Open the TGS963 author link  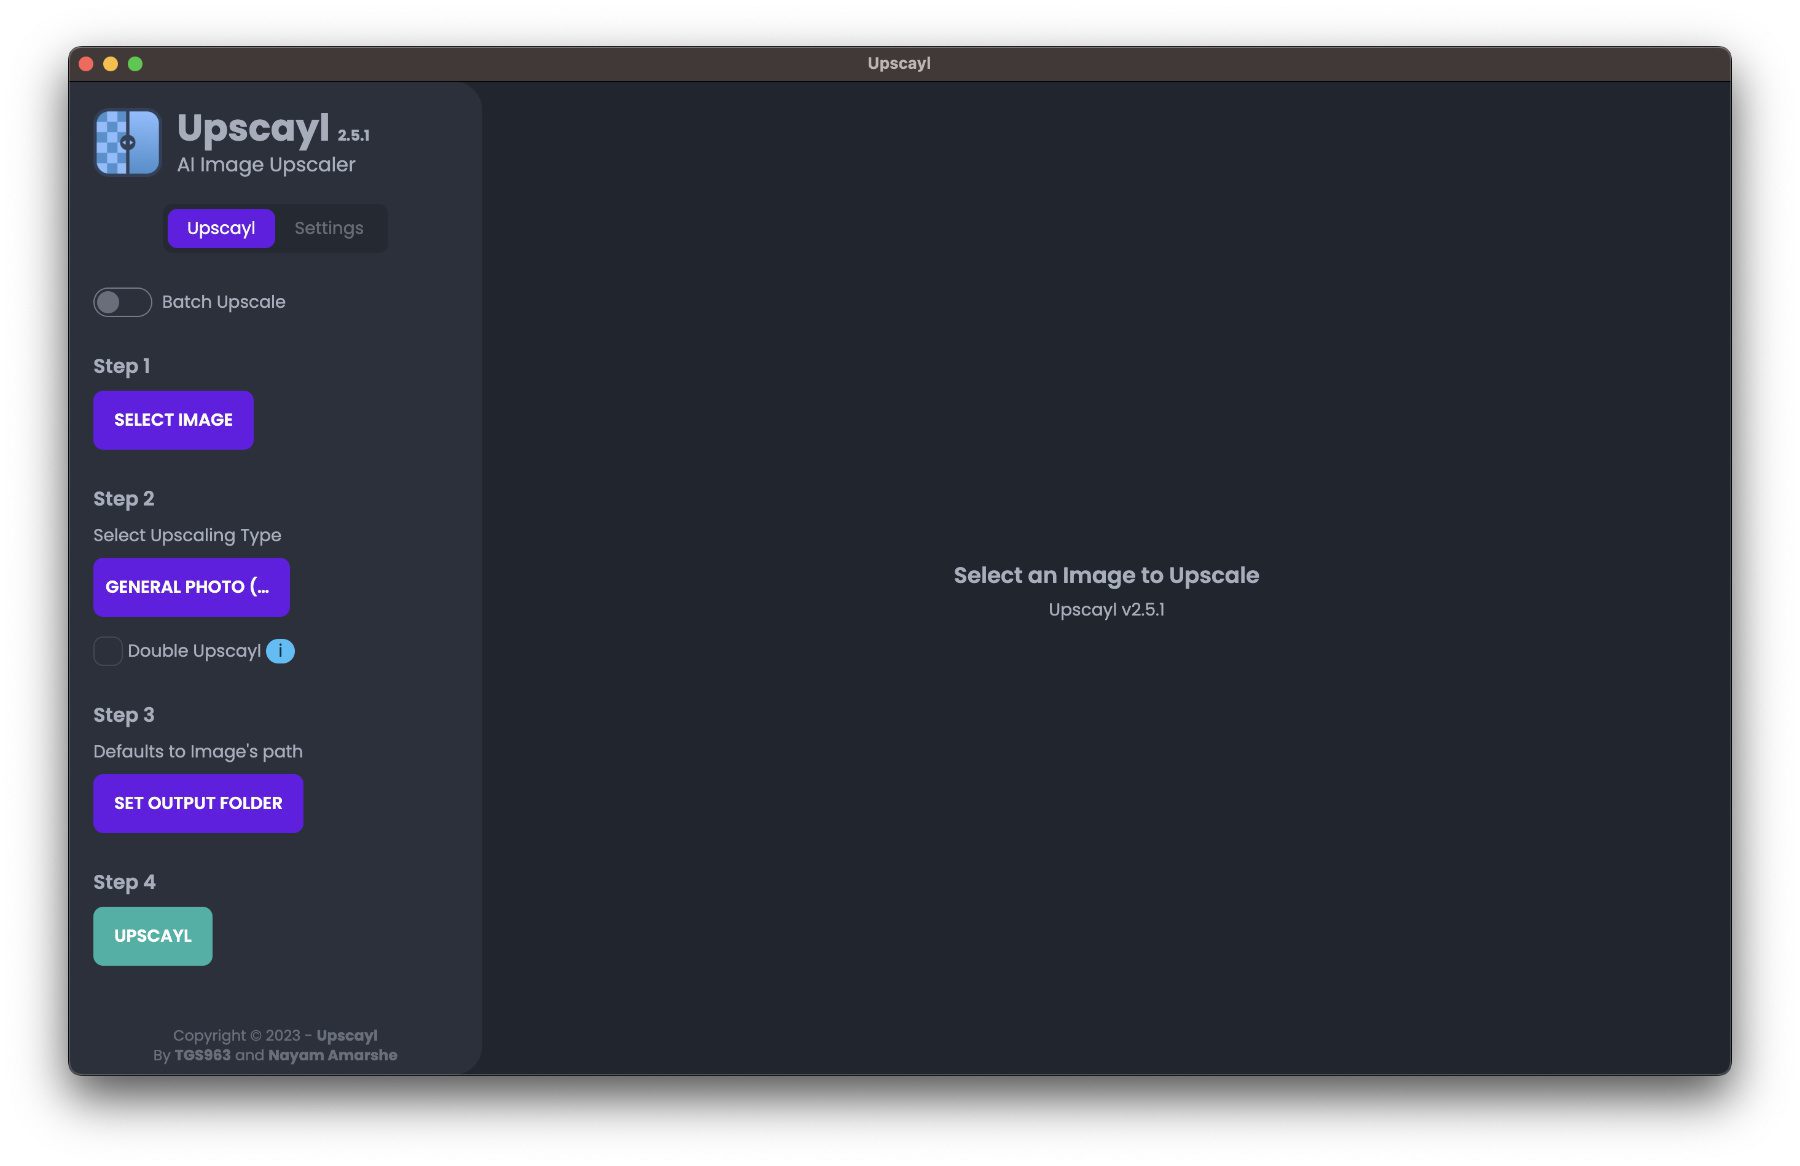202,1055
